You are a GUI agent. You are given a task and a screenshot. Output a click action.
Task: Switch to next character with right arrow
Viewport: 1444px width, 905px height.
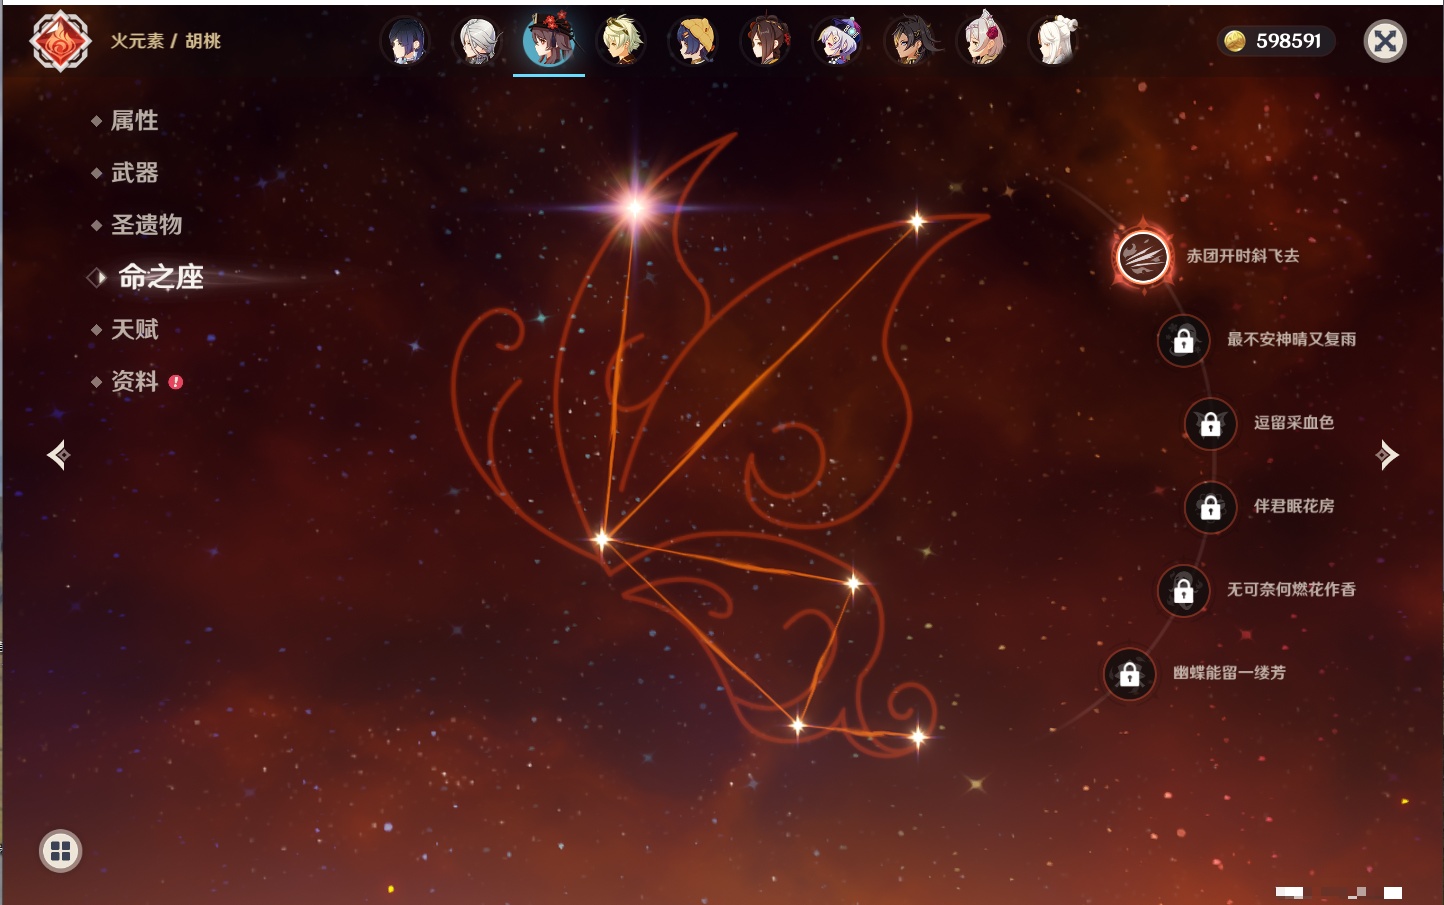tap(1387, 455)
